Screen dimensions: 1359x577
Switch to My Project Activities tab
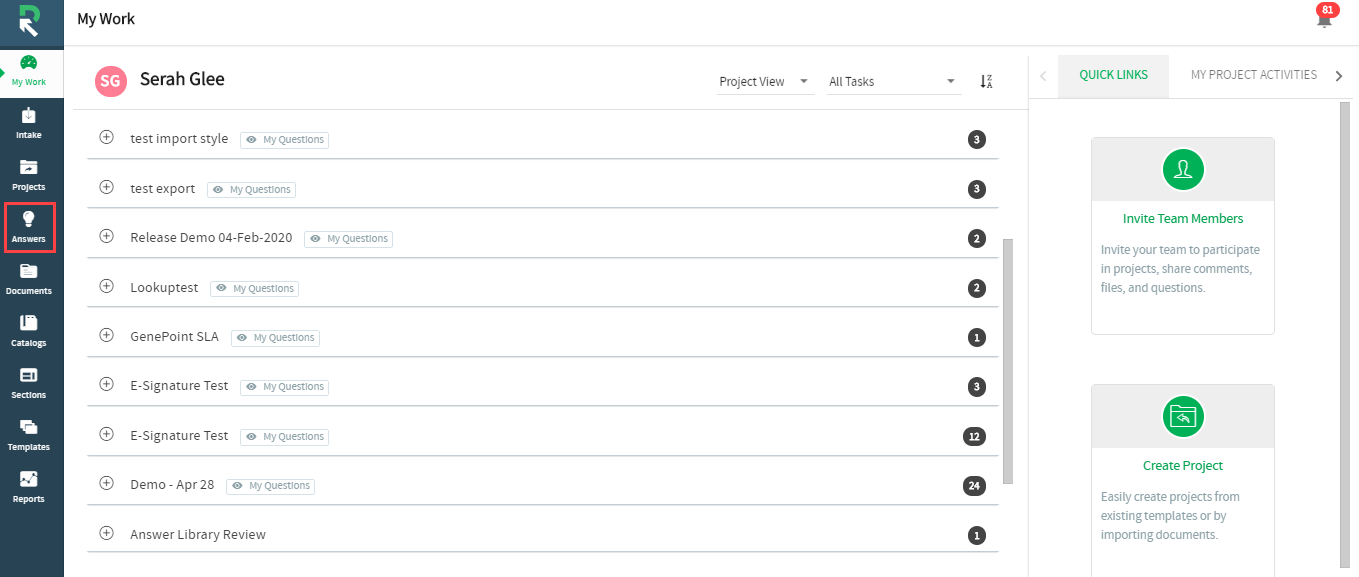pyautogui.click(x=1254, y=75)
